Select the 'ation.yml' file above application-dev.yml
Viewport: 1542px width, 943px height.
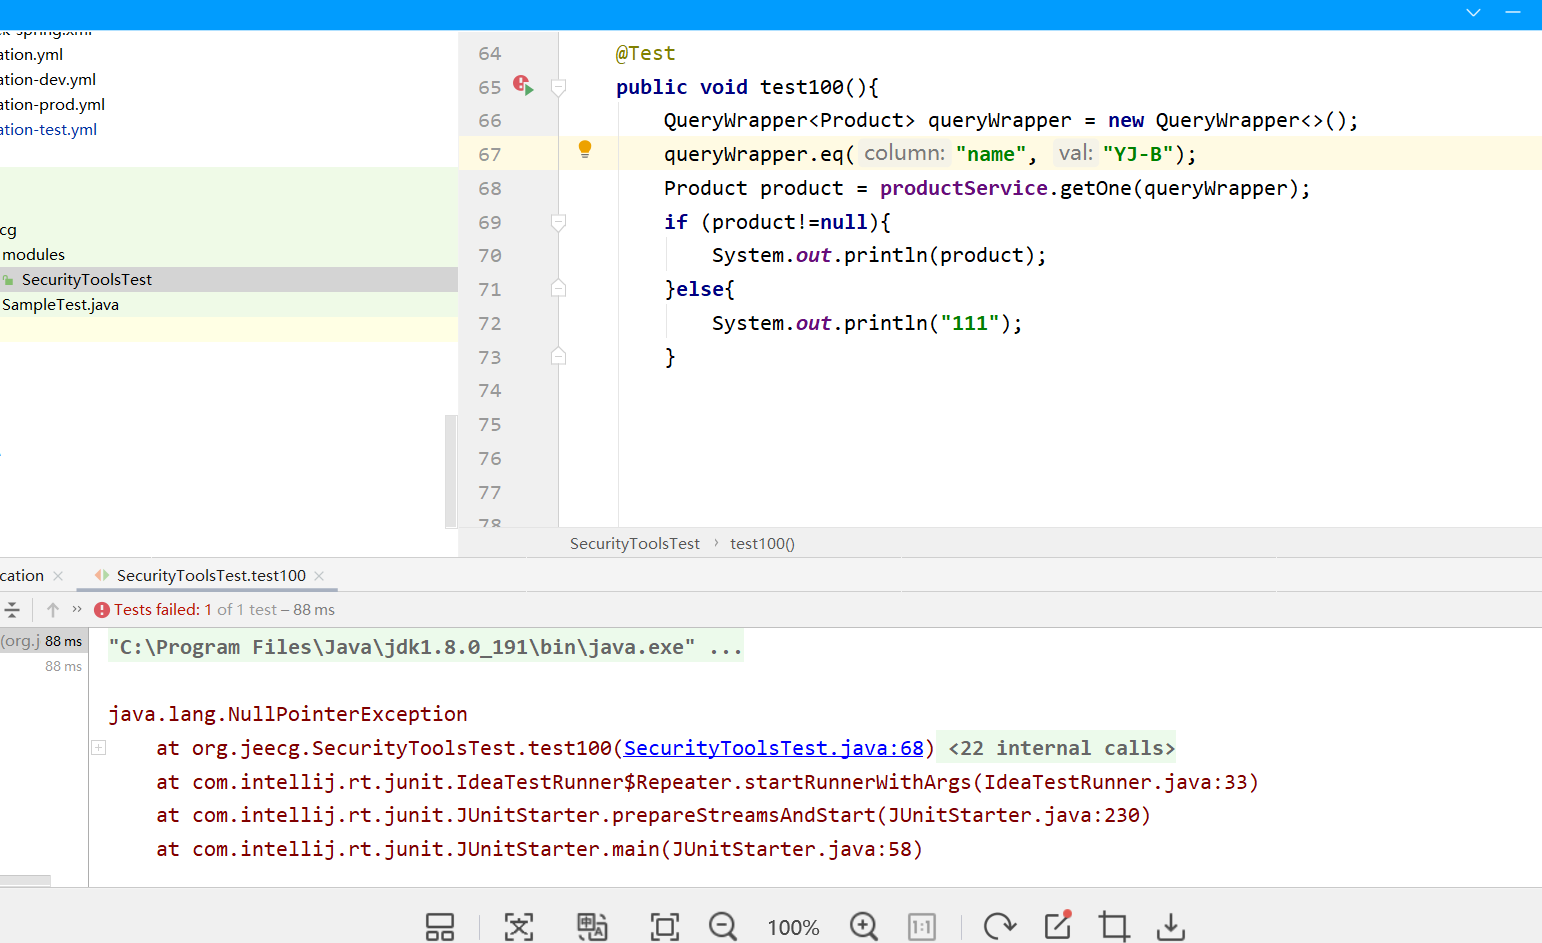tap(31, 54)
